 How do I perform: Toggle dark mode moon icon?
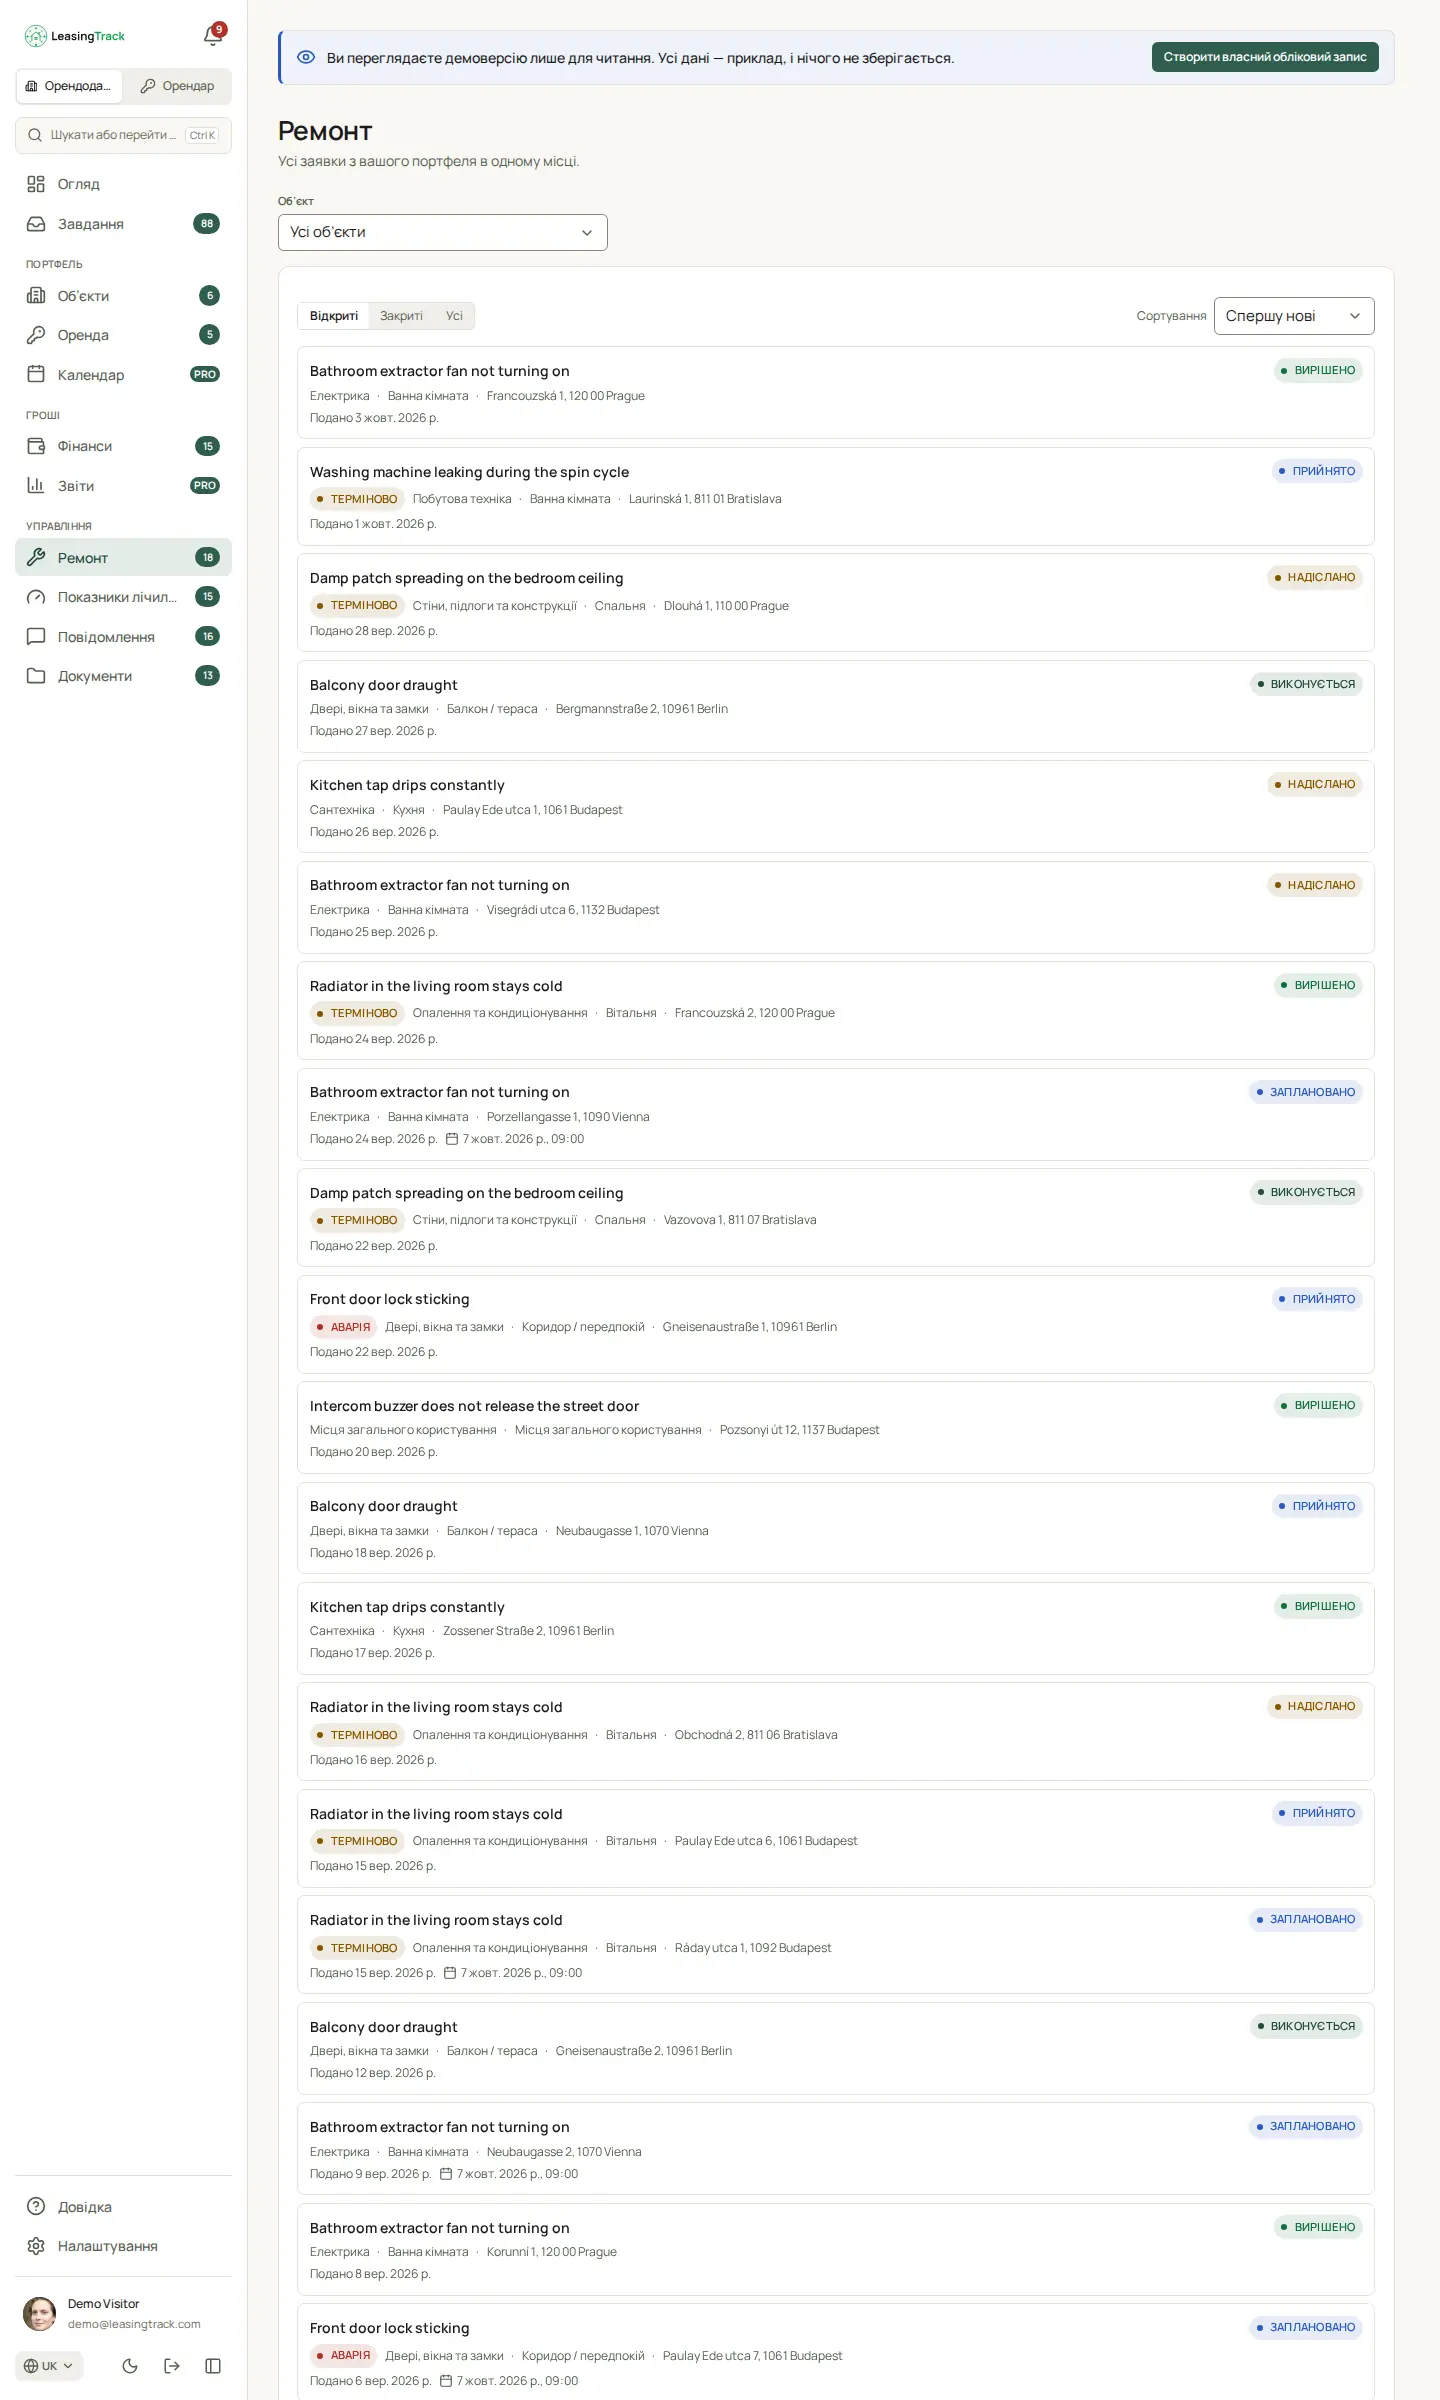click(x=130, y=2366)
